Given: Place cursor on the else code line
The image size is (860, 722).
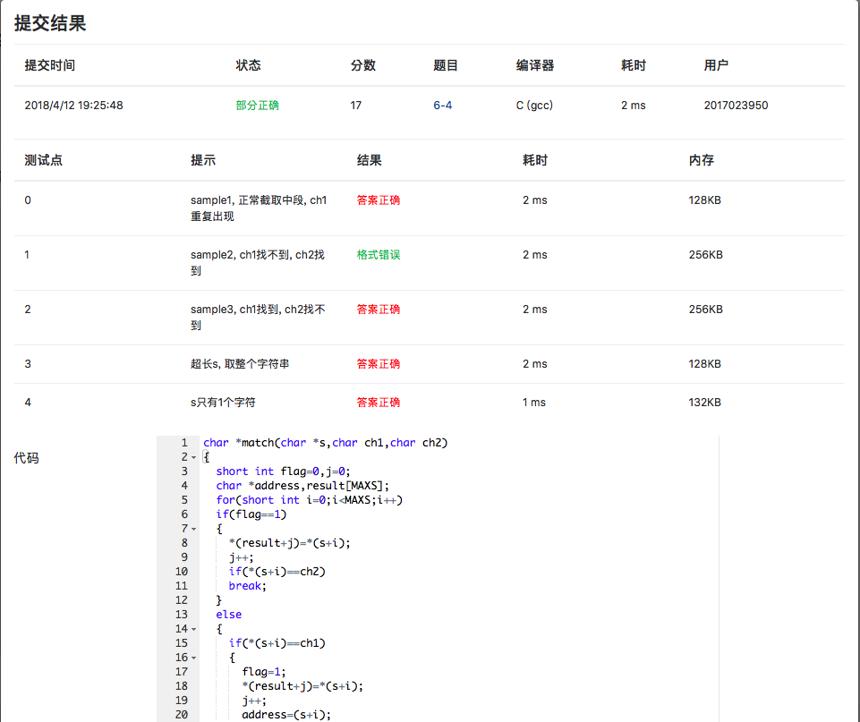Looking at the screenshot, I should (229, 614).
